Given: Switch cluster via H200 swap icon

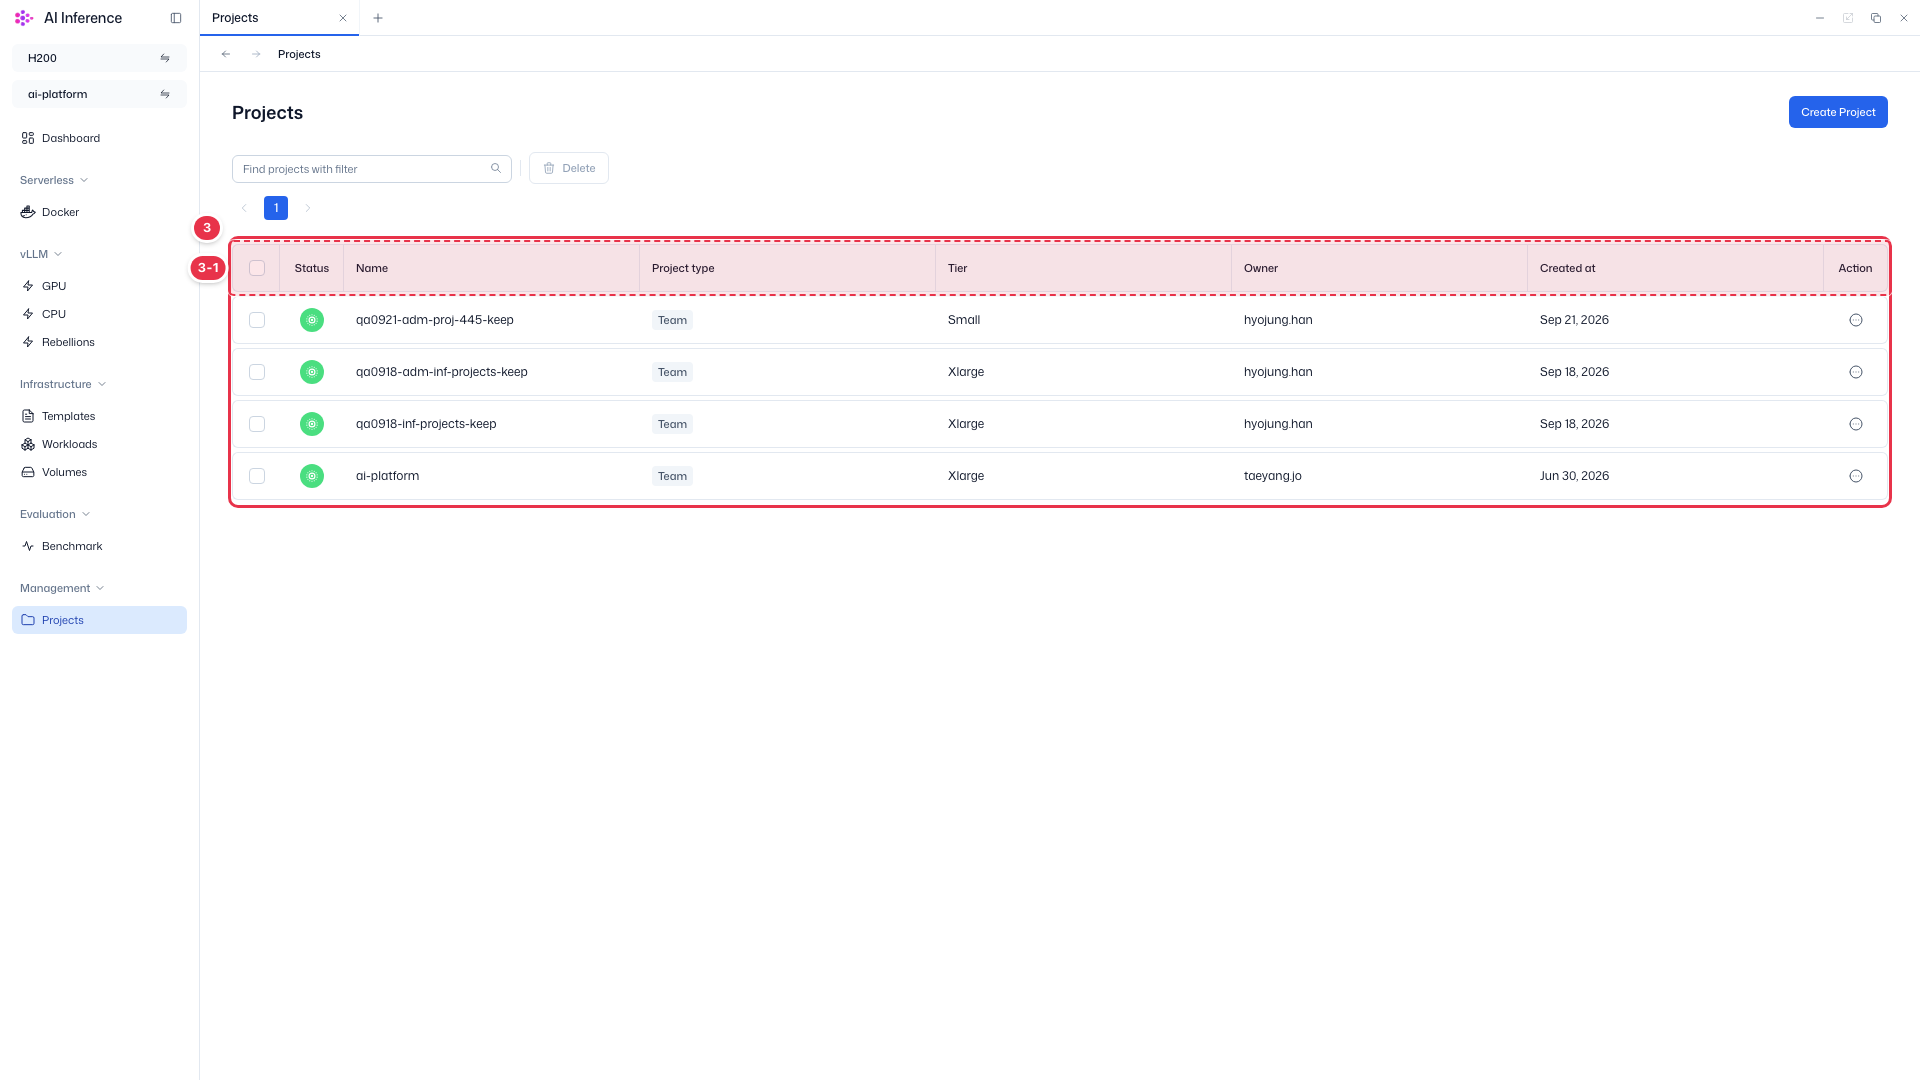Looking at the screenshot, I should click(165, 58).
